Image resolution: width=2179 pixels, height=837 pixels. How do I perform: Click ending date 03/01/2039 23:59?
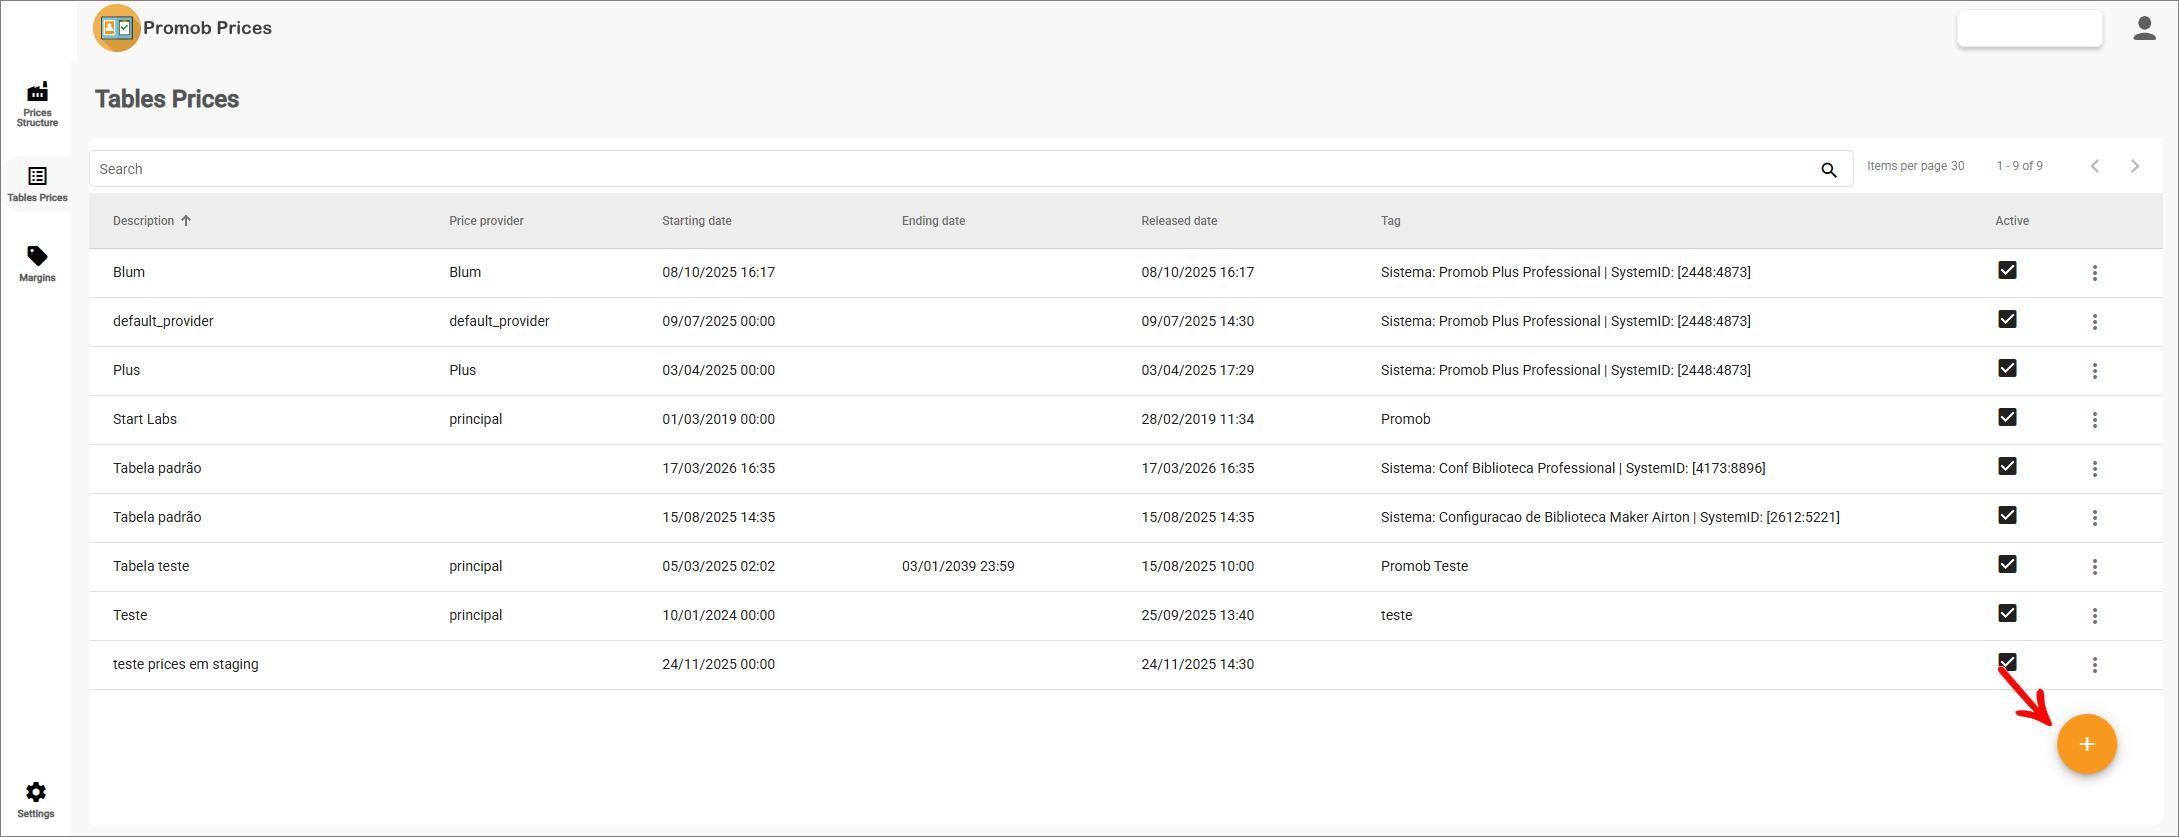(958, 566)
